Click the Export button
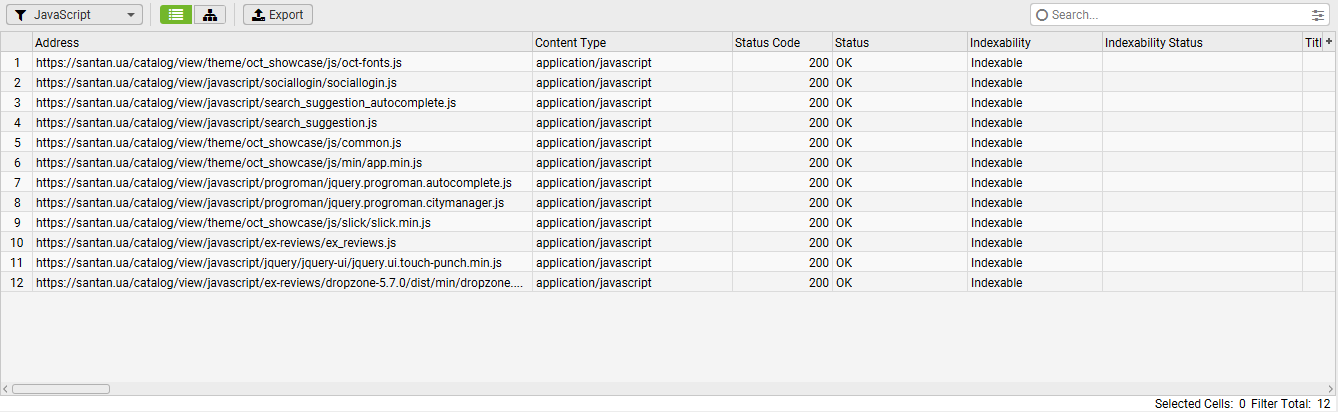This screenshot has width=1338, height=412. (x=278, y=15)
